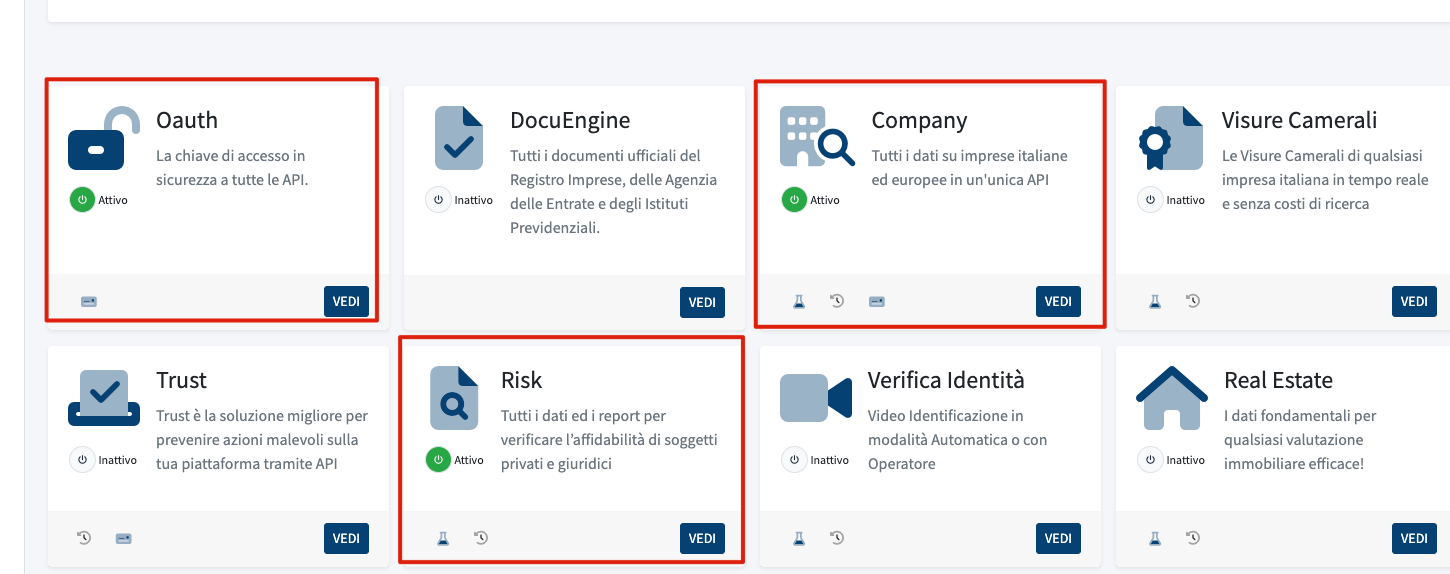This screenshot has width=1450, height=574.
Task: Toggle the Inattivo power button on DocuEngine
Action: (438, 199)
